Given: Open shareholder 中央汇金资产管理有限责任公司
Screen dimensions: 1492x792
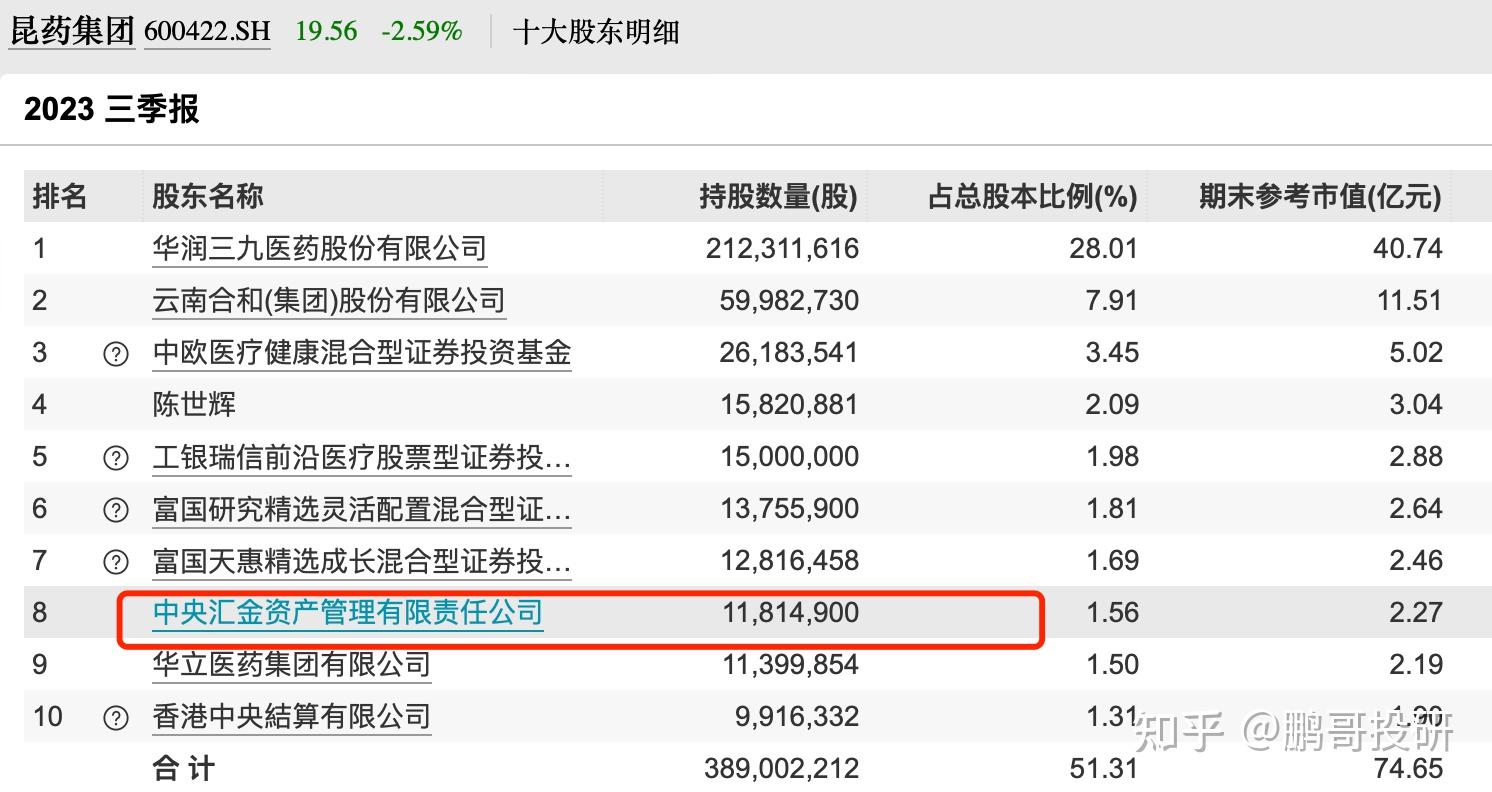Looking at the screenshot, I should point(347,612).
